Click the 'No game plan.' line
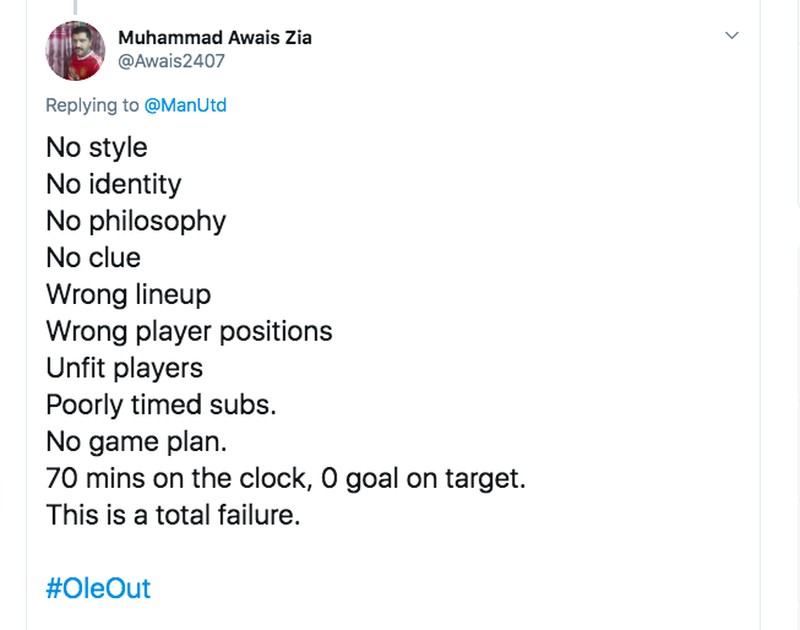This screenshot has height=630, width=800. pos(132,442)
